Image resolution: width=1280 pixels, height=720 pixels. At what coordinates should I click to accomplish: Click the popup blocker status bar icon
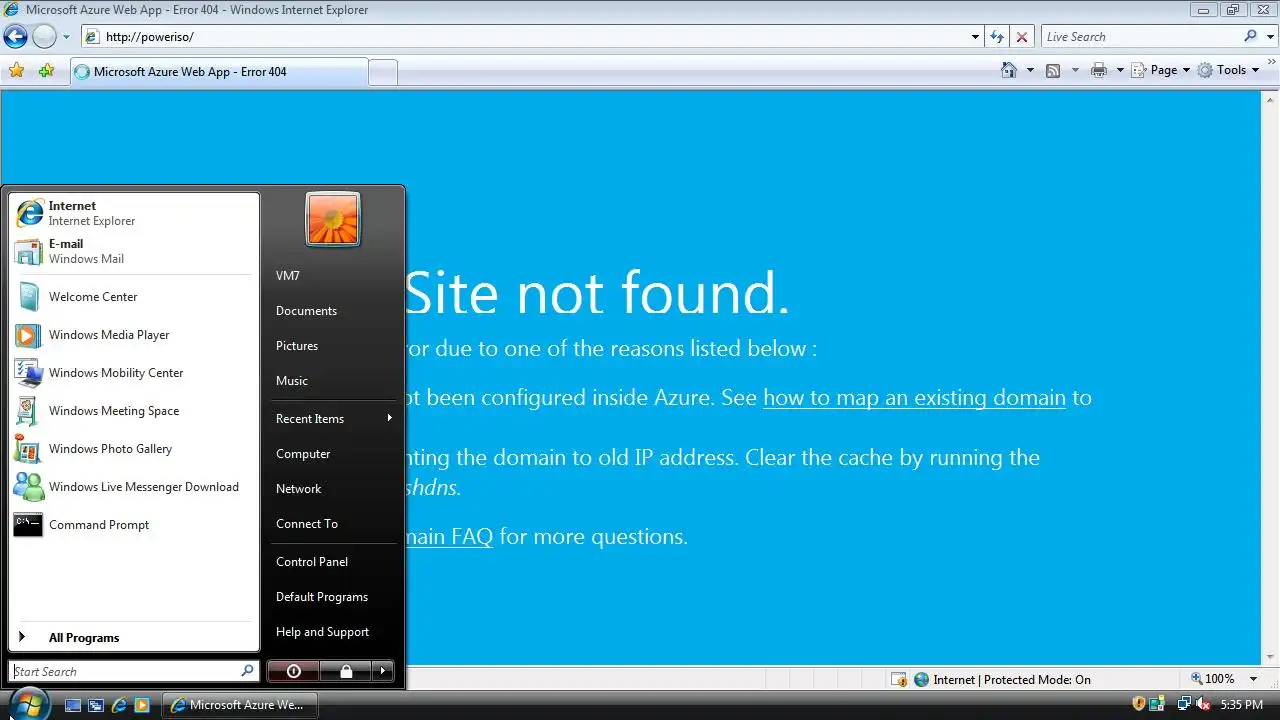tap(899, 679)
